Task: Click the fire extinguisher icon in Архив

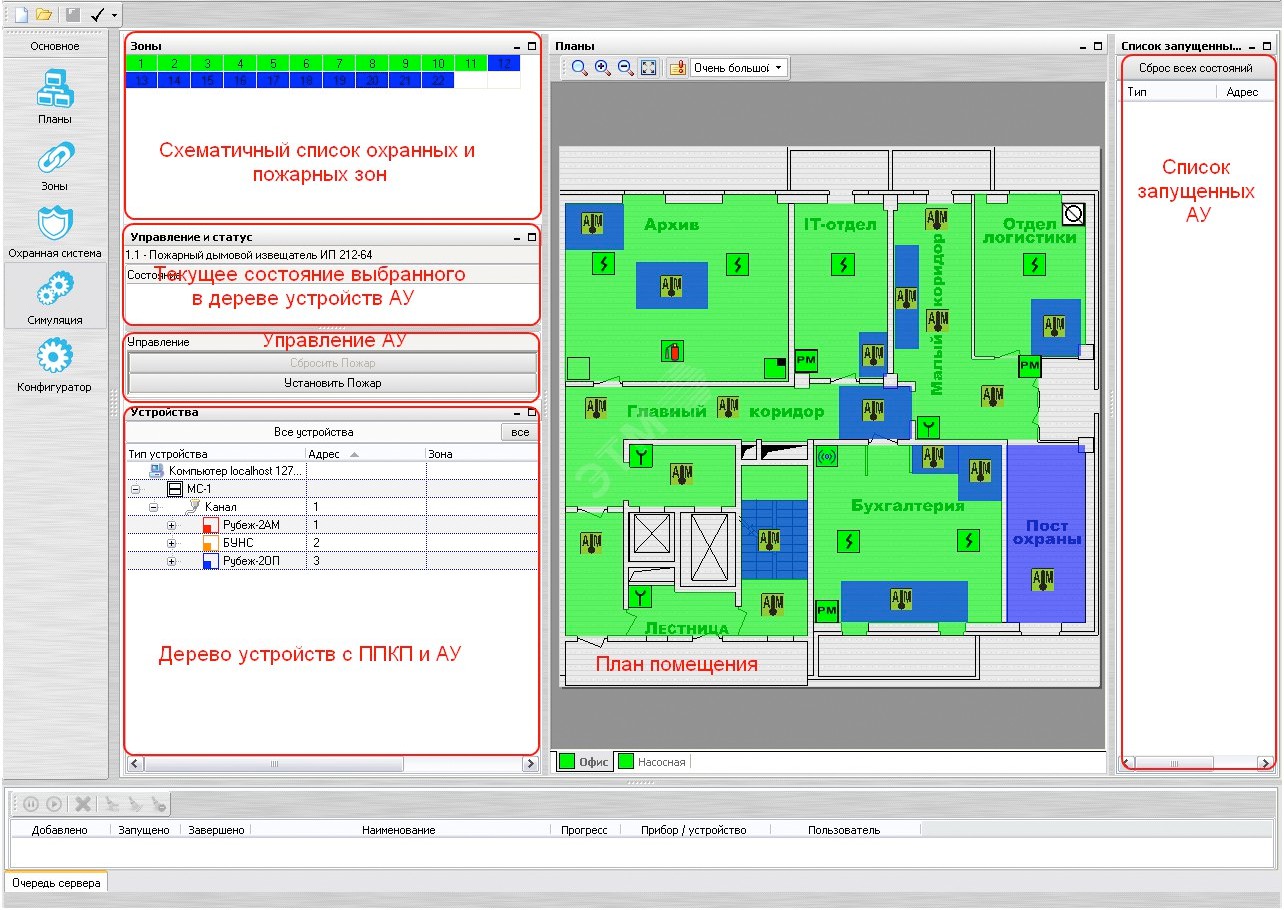Action: 673,351
